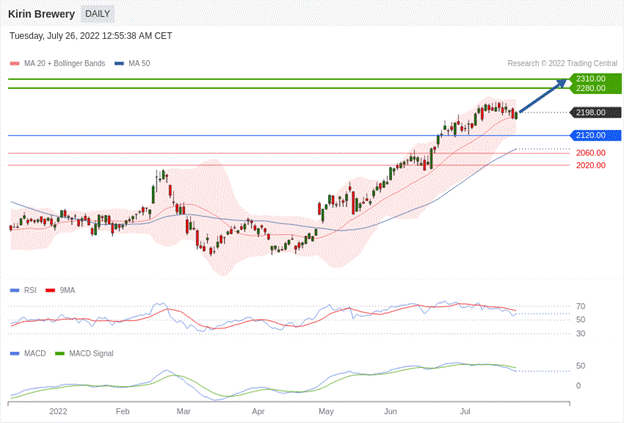This screenshot has width=624, height=423.
Task: Click the Kirin Brewery chart title
Action: (x=41, y=14)
